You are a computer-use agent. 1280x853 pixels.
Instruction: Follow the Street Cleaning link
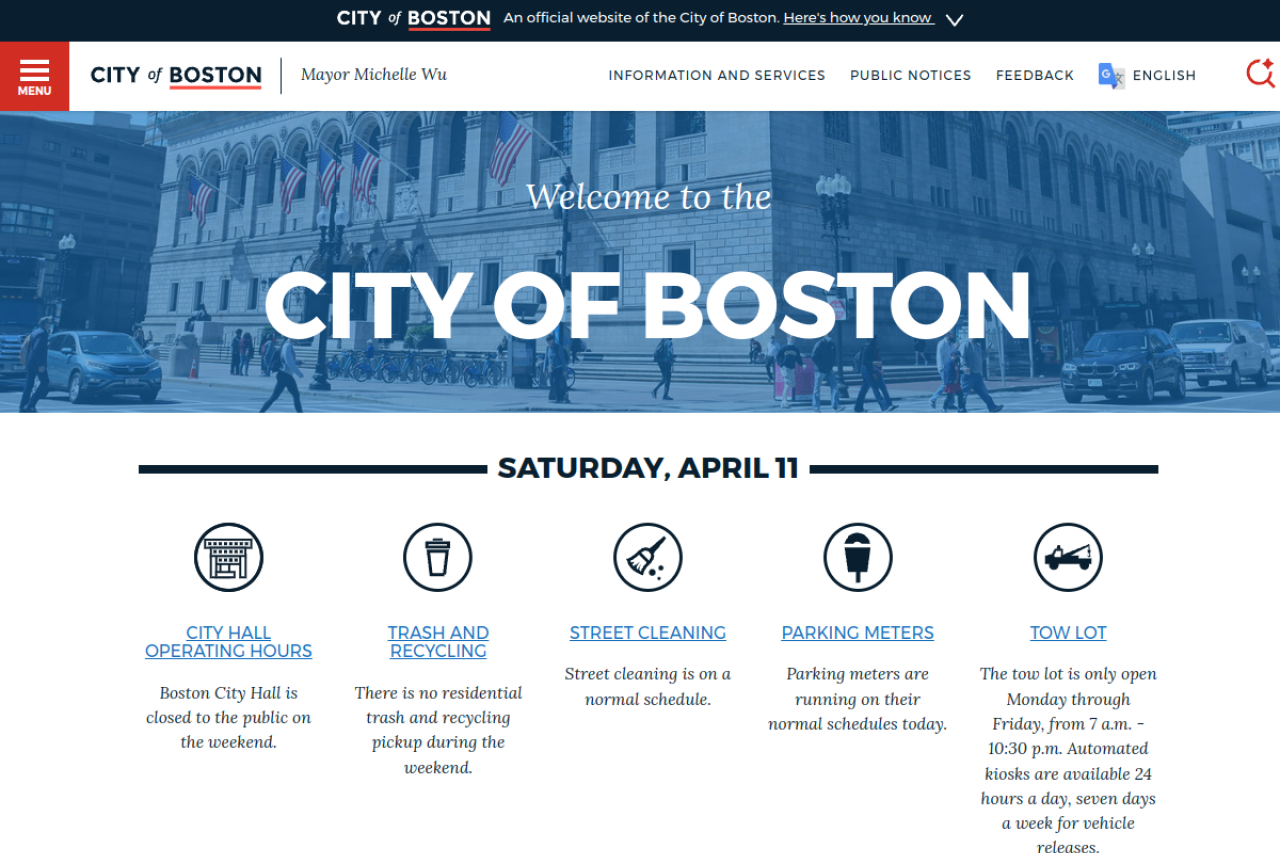[648, 633]
